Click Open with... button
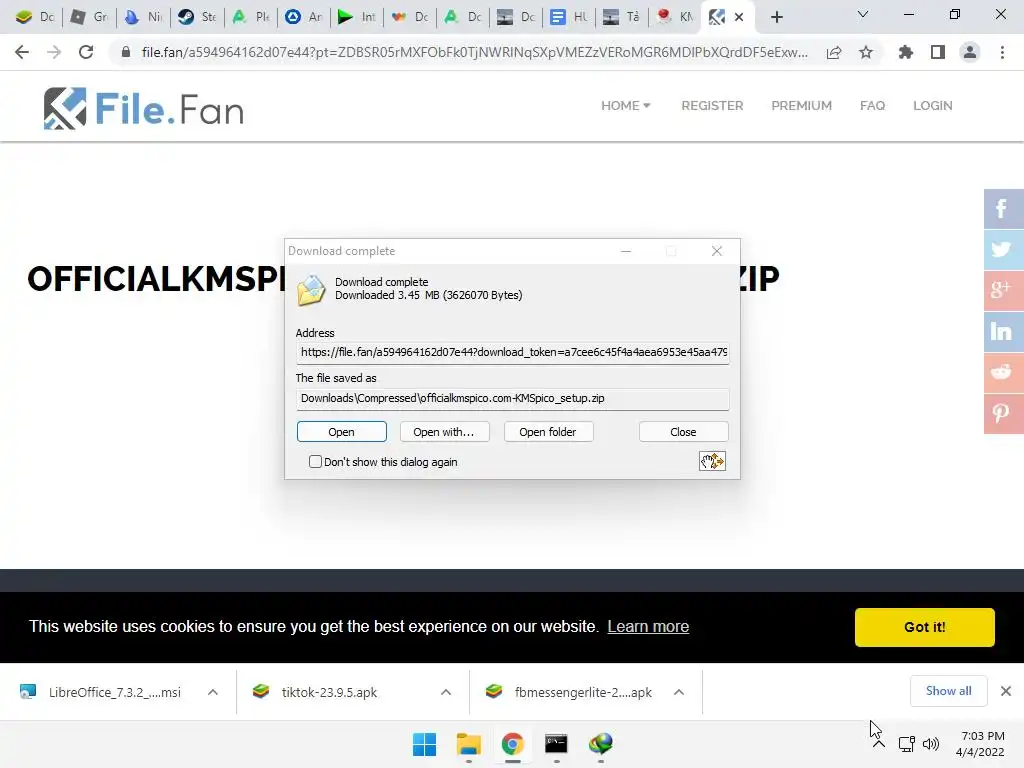Viewport: 1024px width, 768px height. [x=443, y=432]
